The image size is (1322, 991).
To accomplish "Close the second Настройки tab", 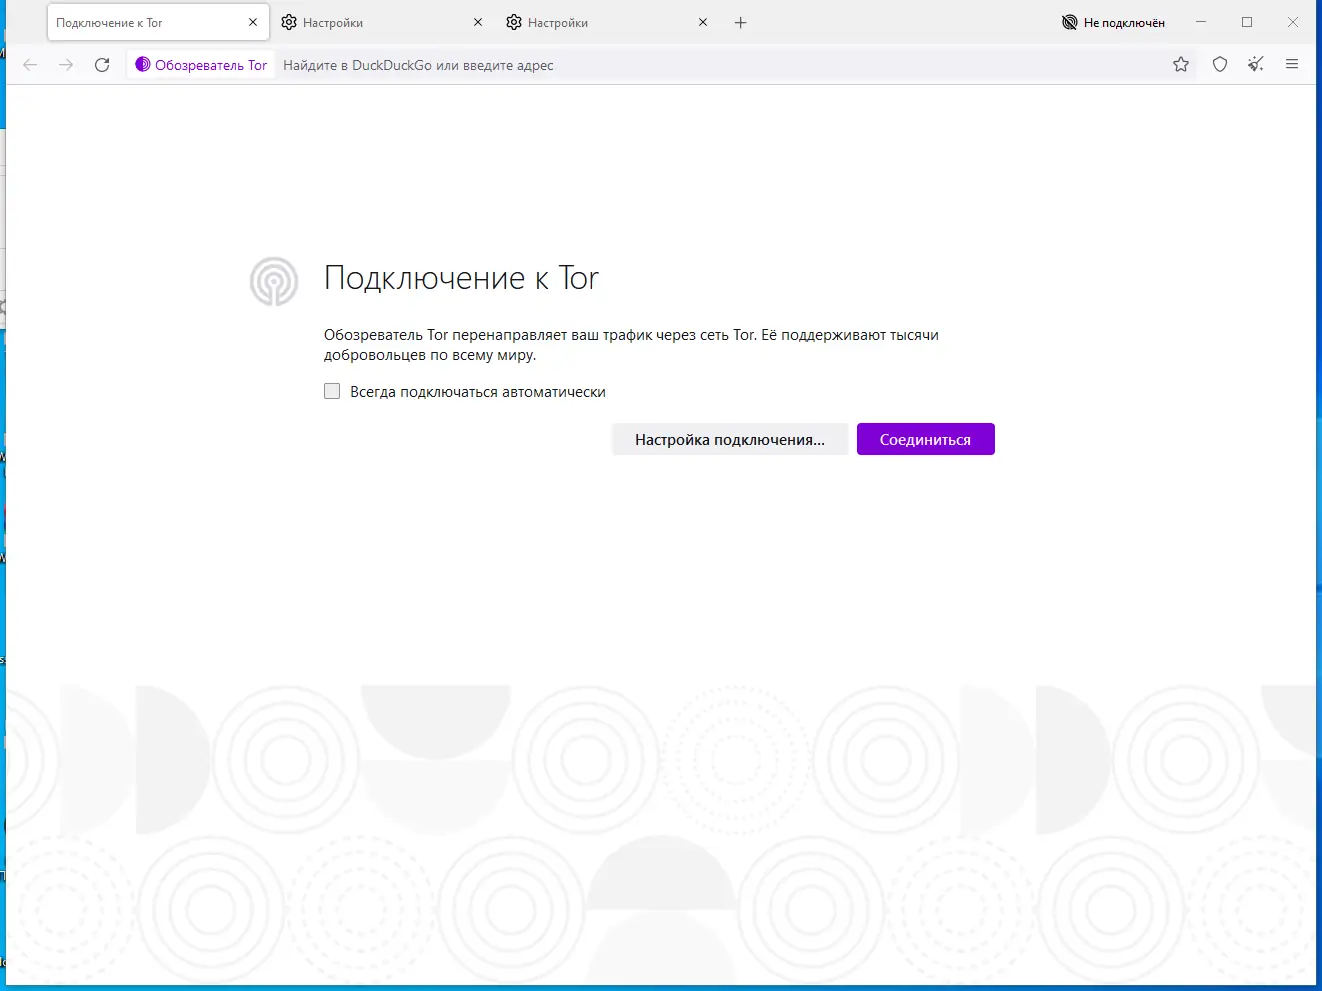I will [x=703, y=23].
